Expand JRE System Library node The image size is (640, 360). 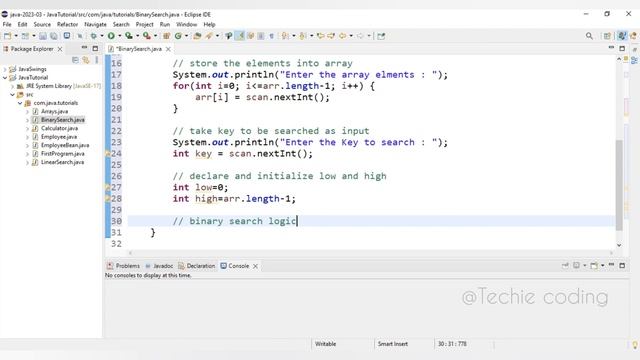pyautogui.click(x=12, y=86)
